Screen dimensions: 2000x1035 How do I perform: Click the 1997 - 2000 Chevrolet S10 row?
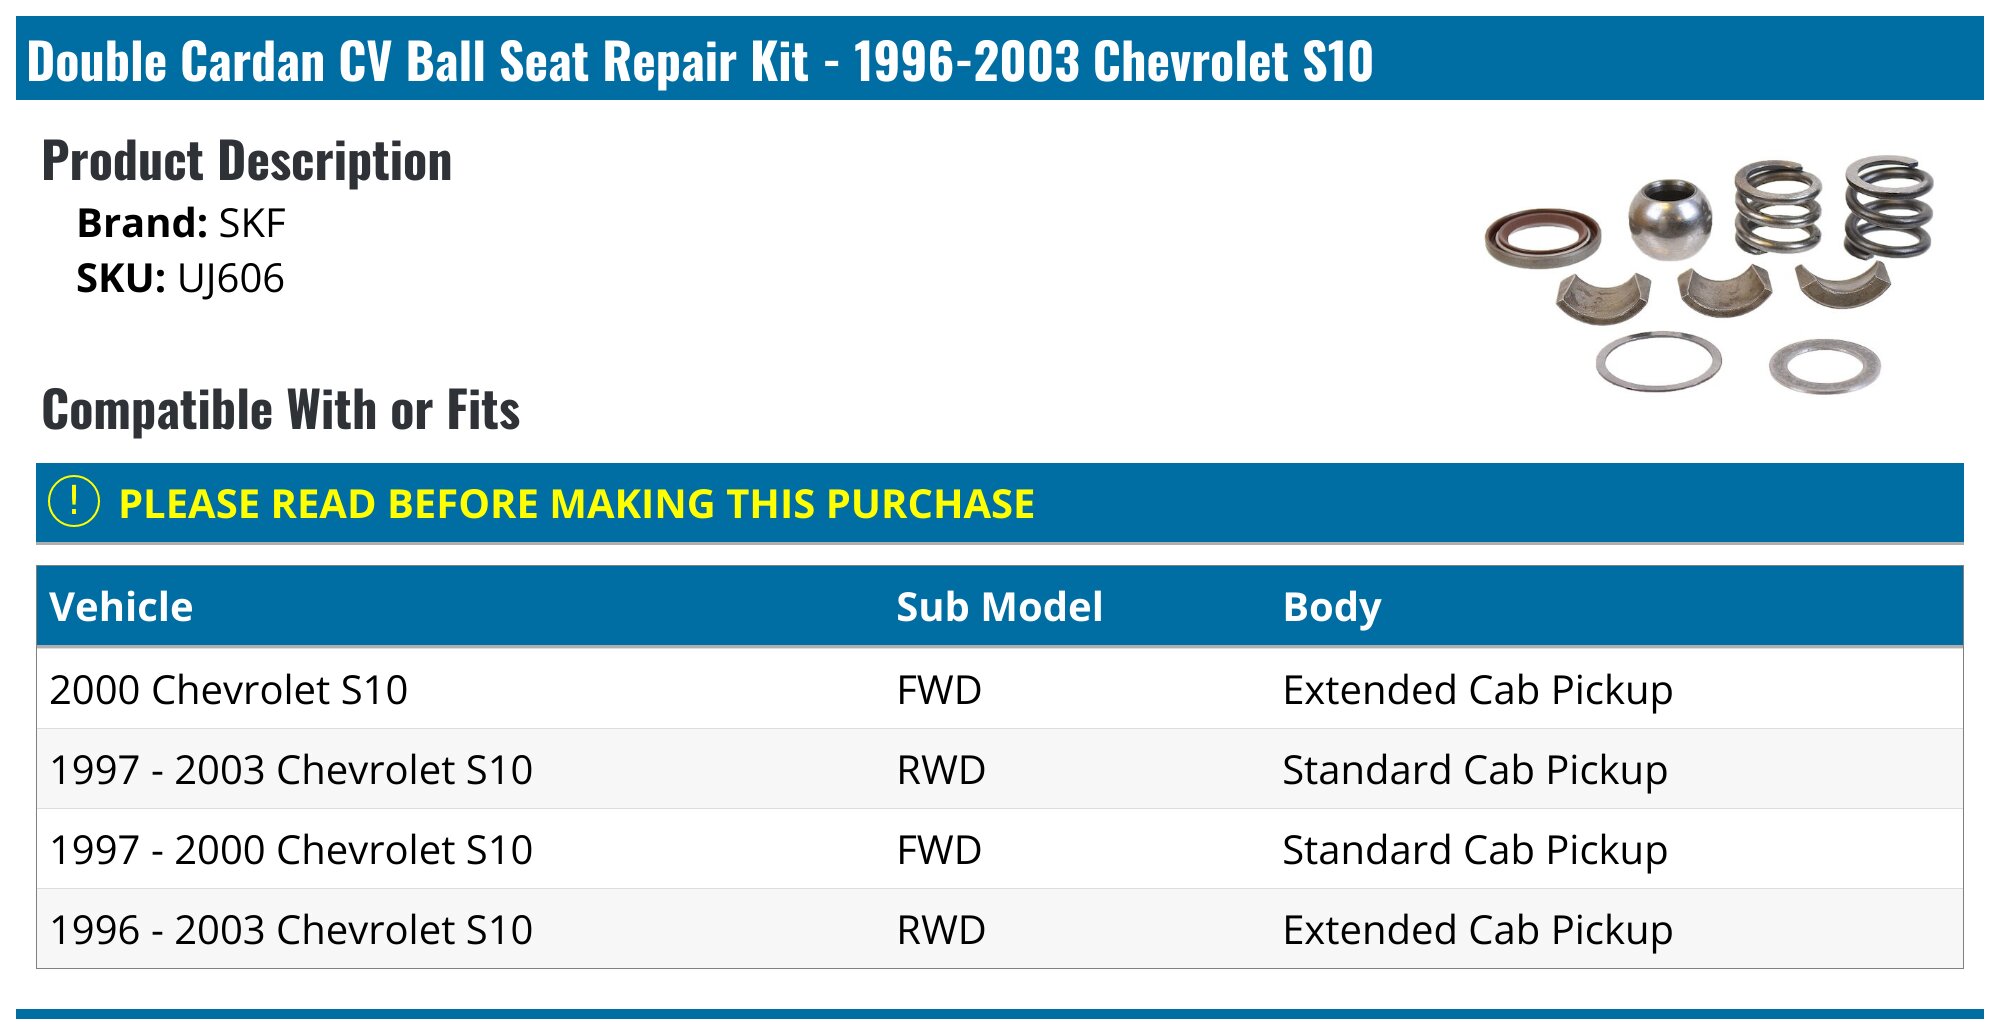coord(1000,849)
